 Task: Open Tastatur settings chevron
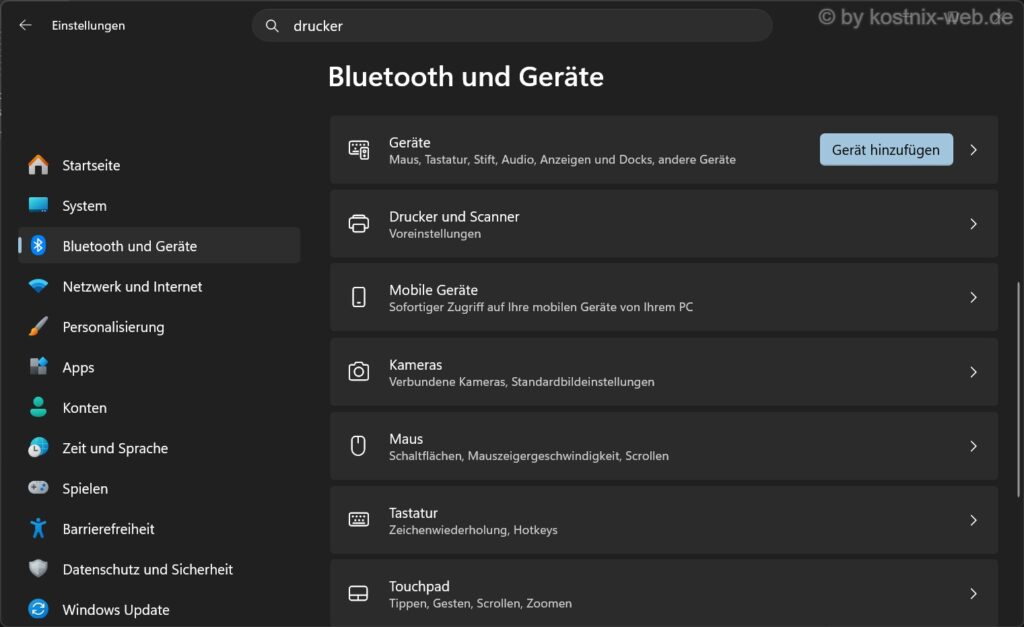[x=973, y=520]
